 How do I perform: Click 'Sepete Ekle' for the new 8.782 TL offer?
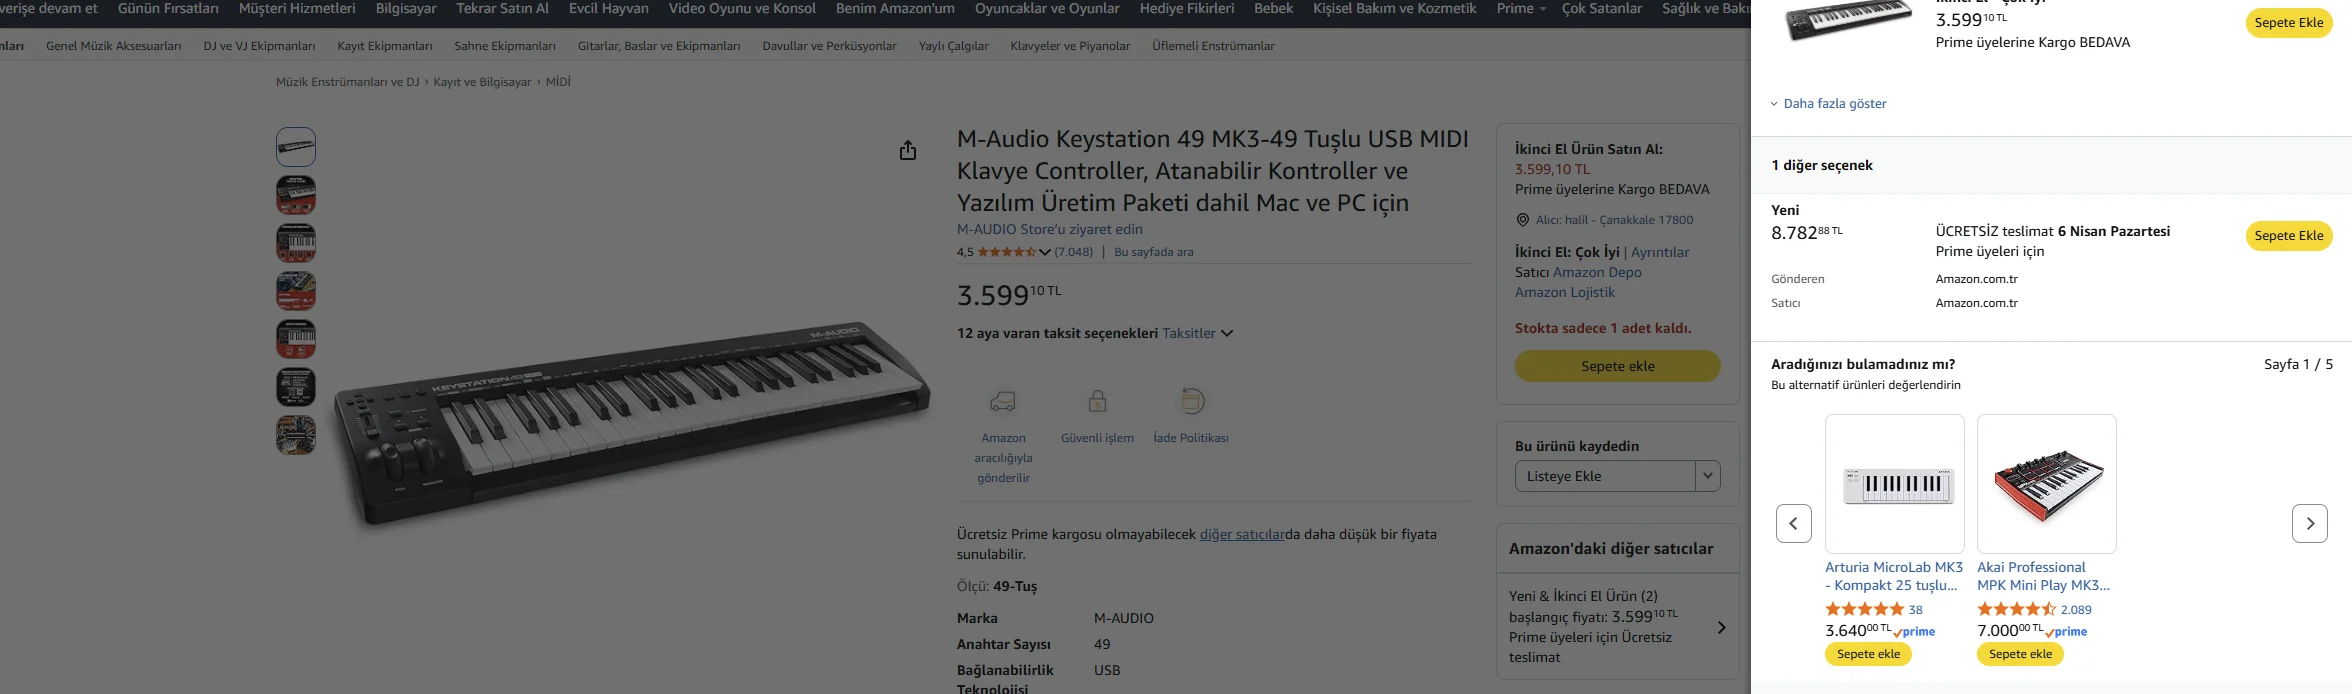click(x=2288, y=236)
